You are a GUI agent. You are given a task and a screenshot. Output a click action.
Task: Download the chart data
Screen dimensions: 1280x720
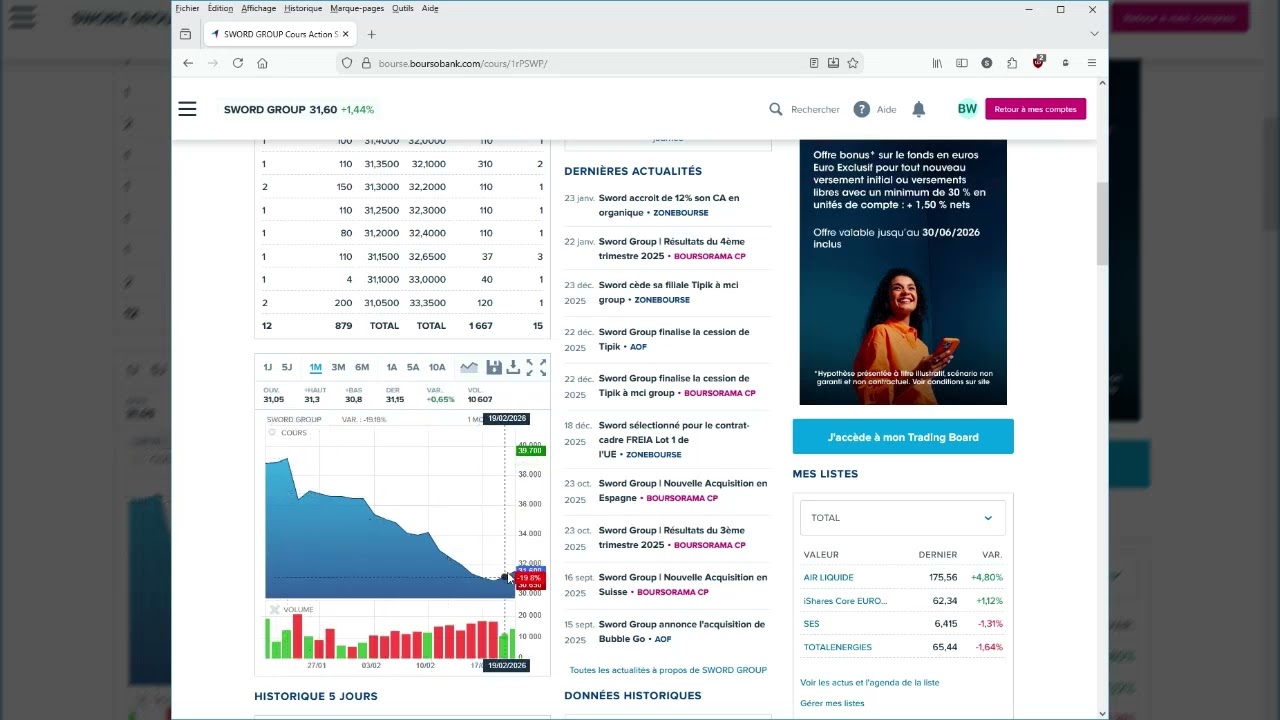click(513, 367)
